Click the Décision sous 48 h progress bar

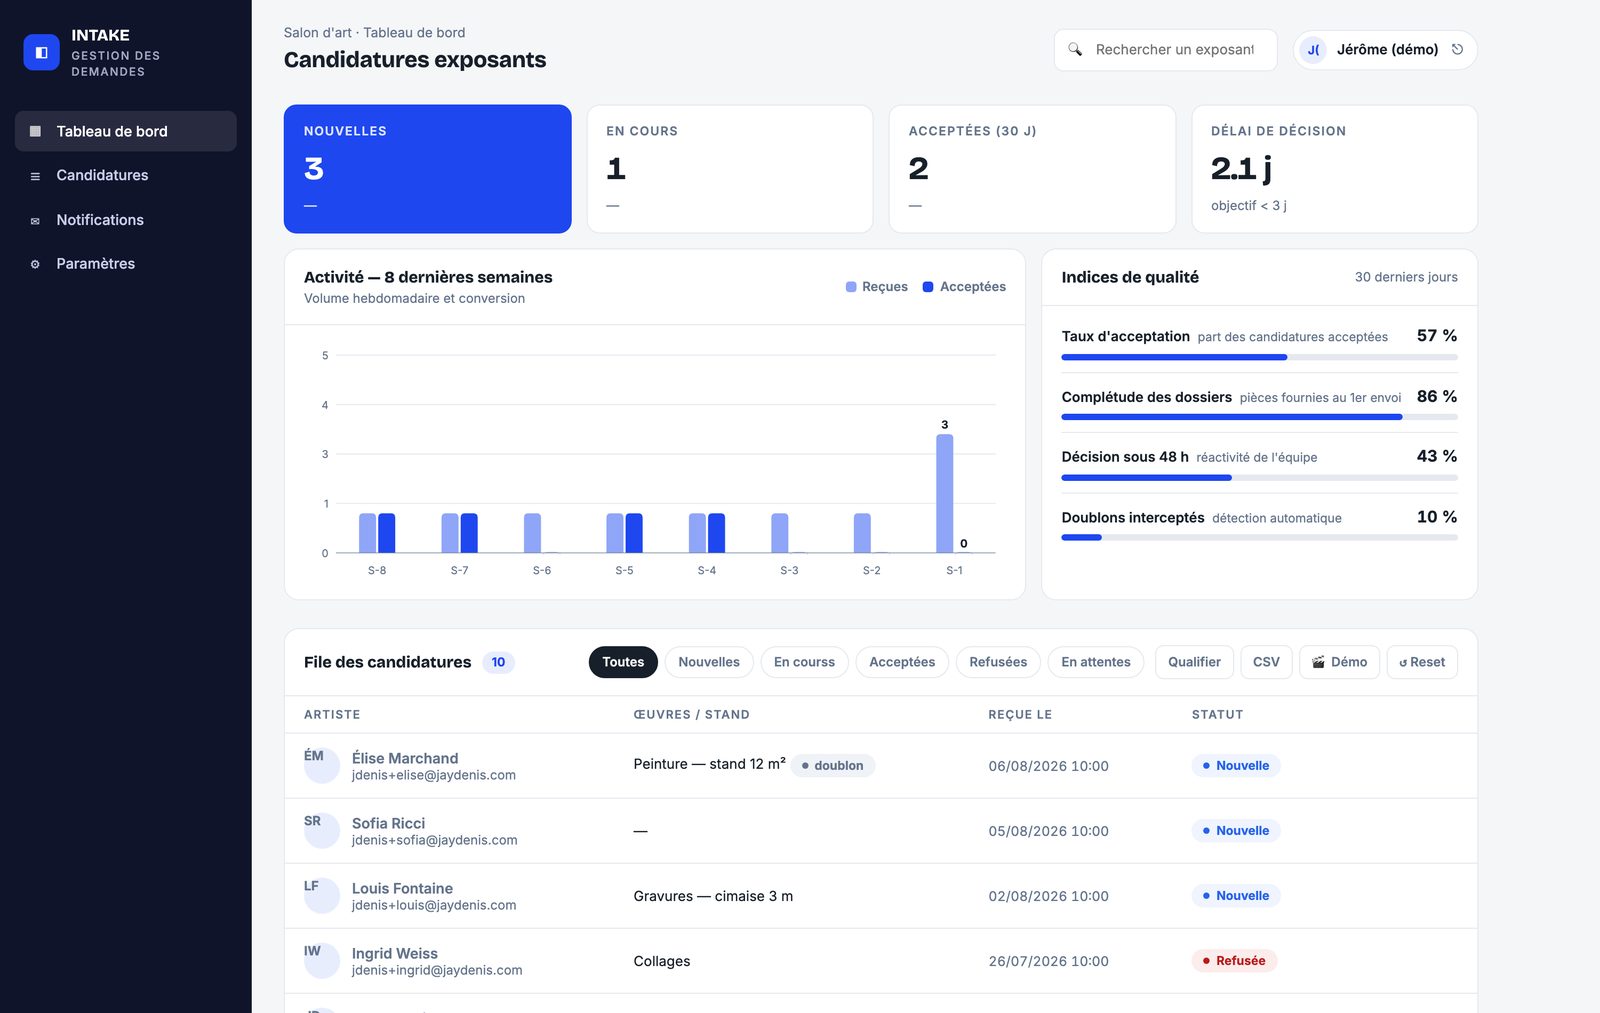tap(1259, 478)
